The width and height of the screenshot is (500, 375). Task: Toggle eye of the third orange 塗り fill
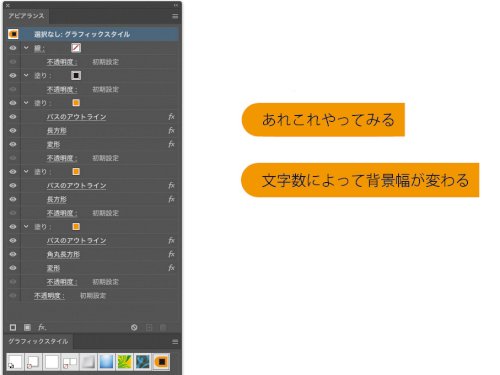(x=13, y=227)
